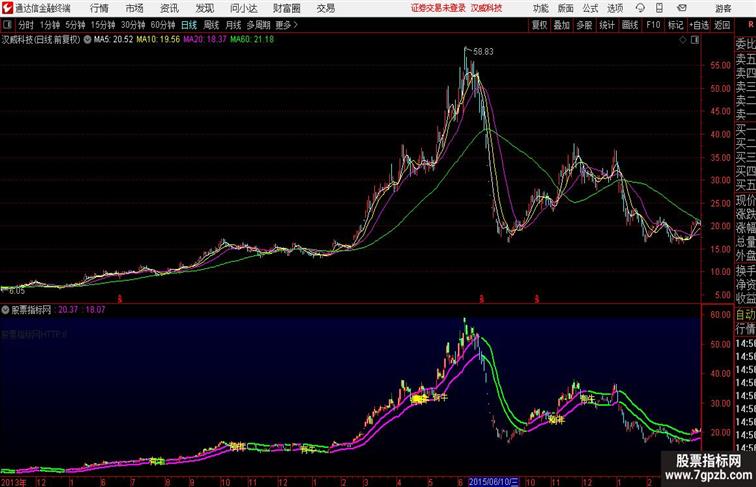Viewport: 756px width, 487px height.
Task: Click the panel layout icon beside the diamond
Action: tap(695, 40)
